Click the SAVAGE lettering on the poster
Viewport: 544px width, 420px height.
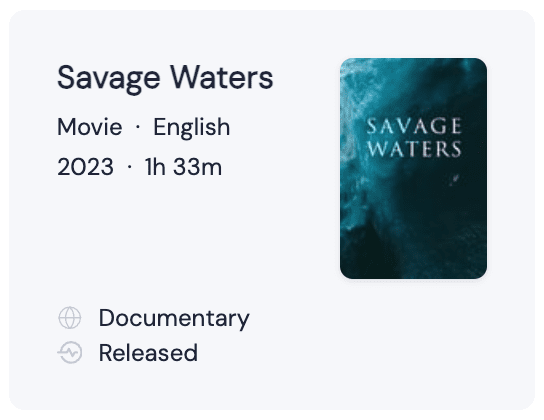[x=414, y=126]
